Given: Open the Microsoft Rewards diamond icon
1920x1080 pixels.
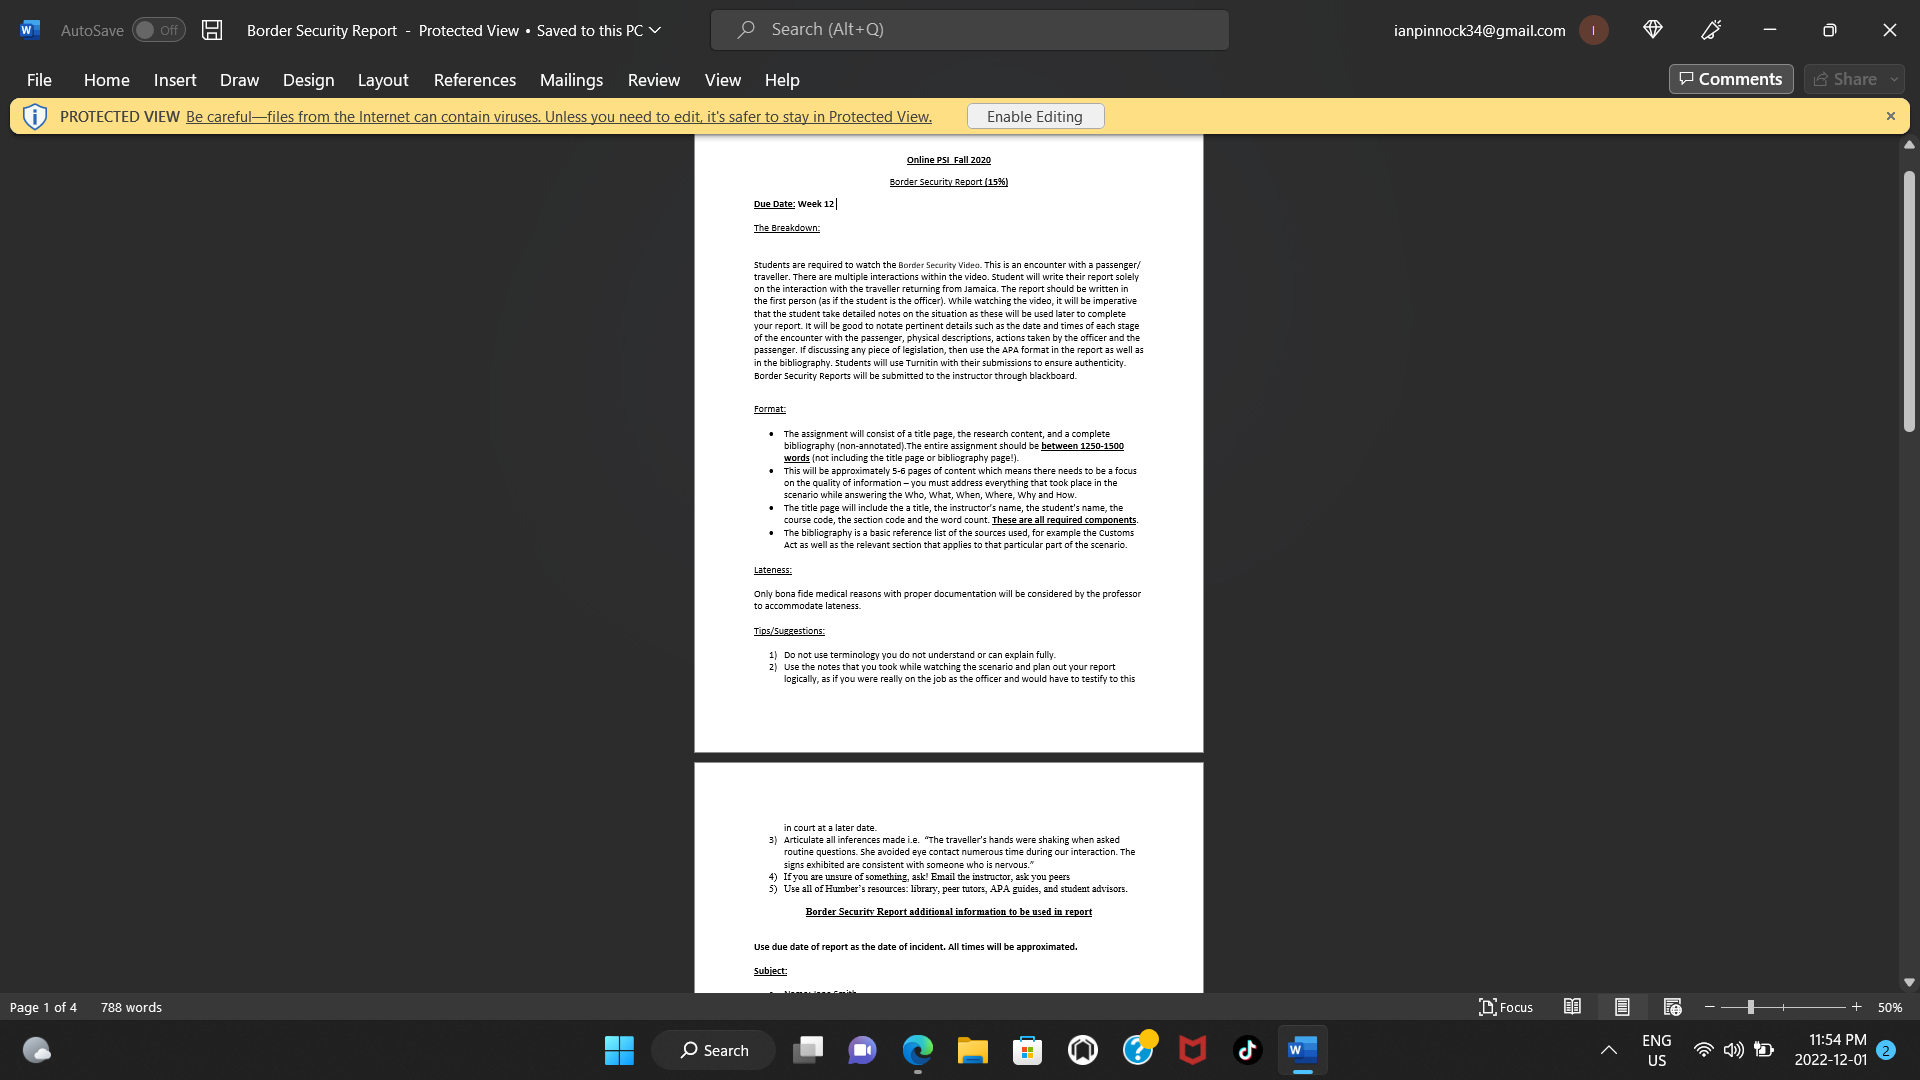Looking at the screenshot, I should coord(1652,30).
